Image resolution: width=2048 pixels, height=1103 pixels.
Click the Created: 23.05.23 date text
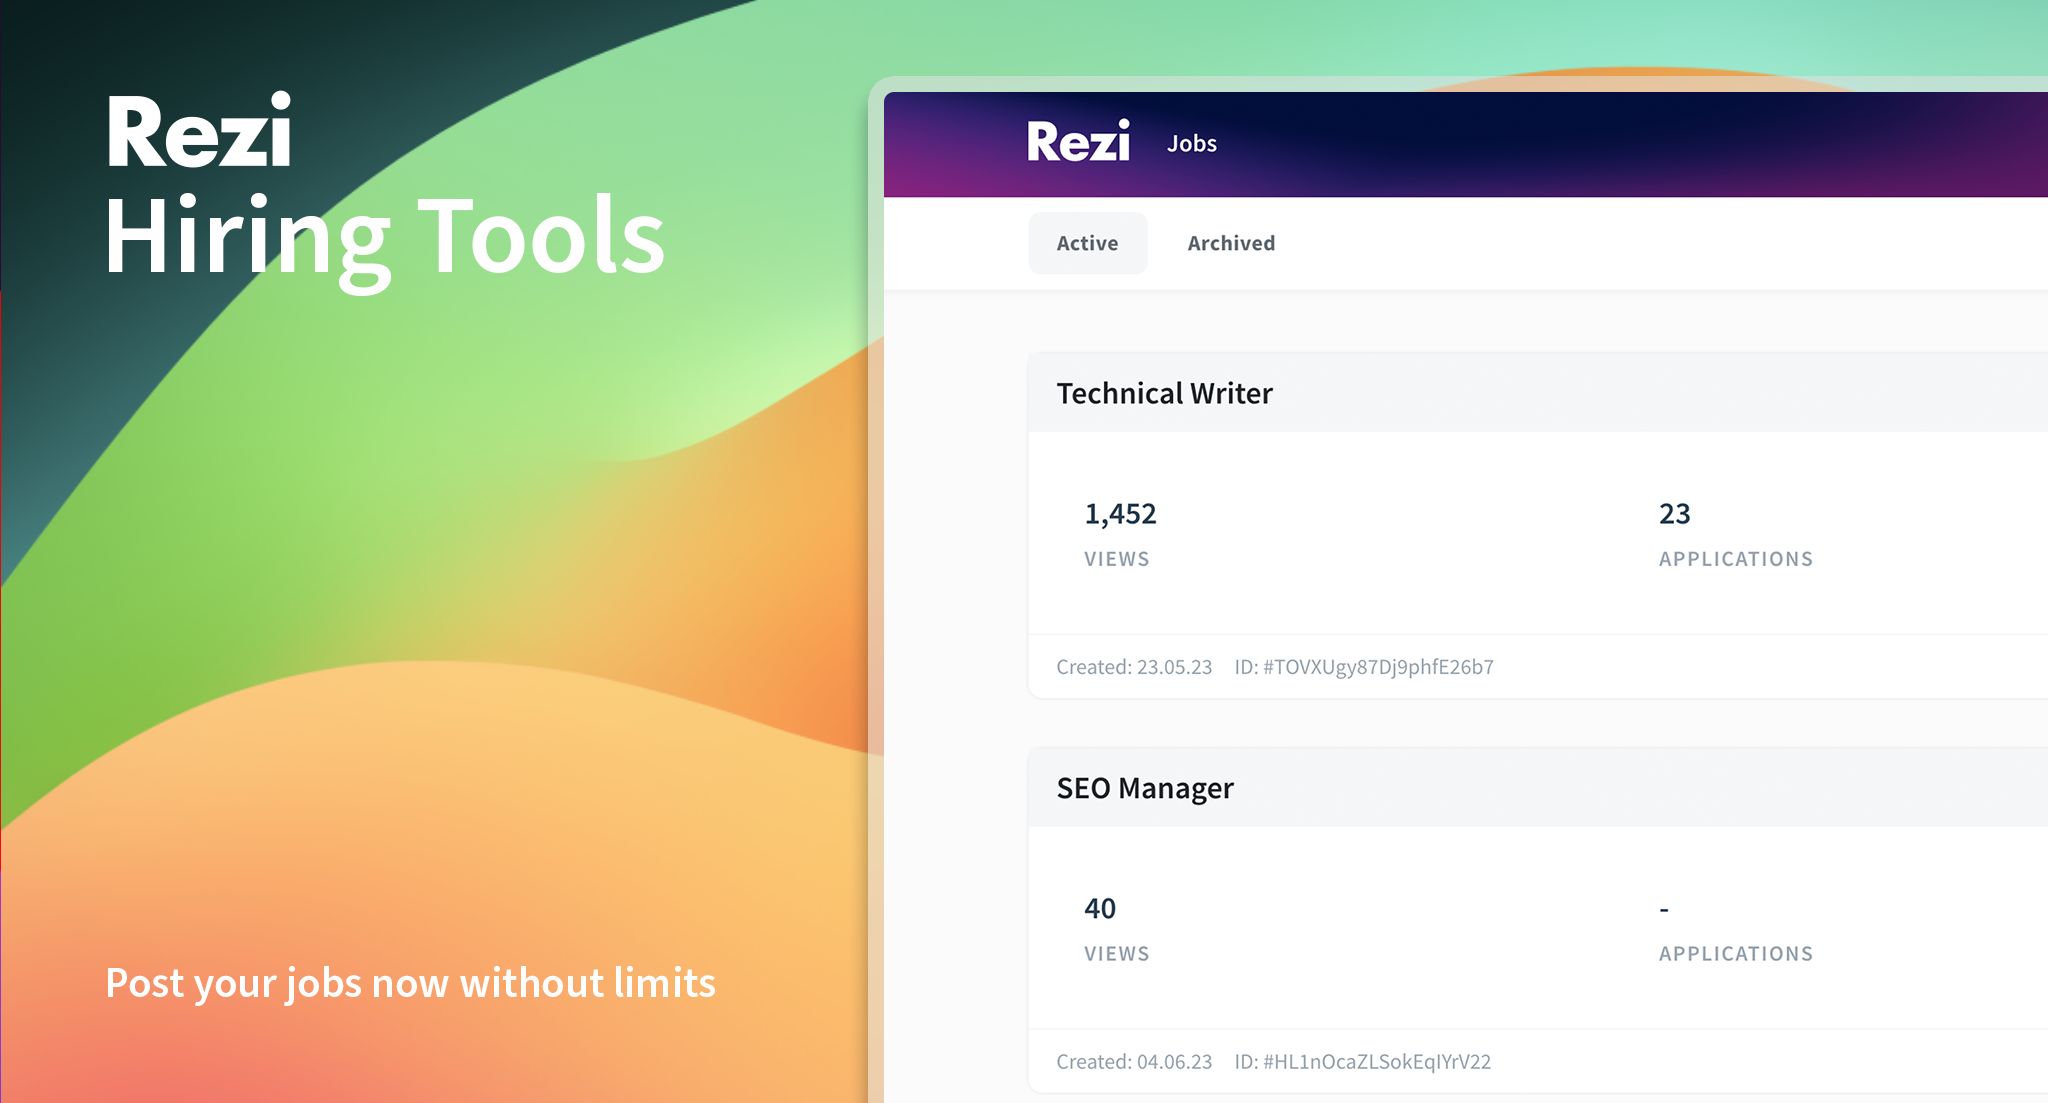1134,667
